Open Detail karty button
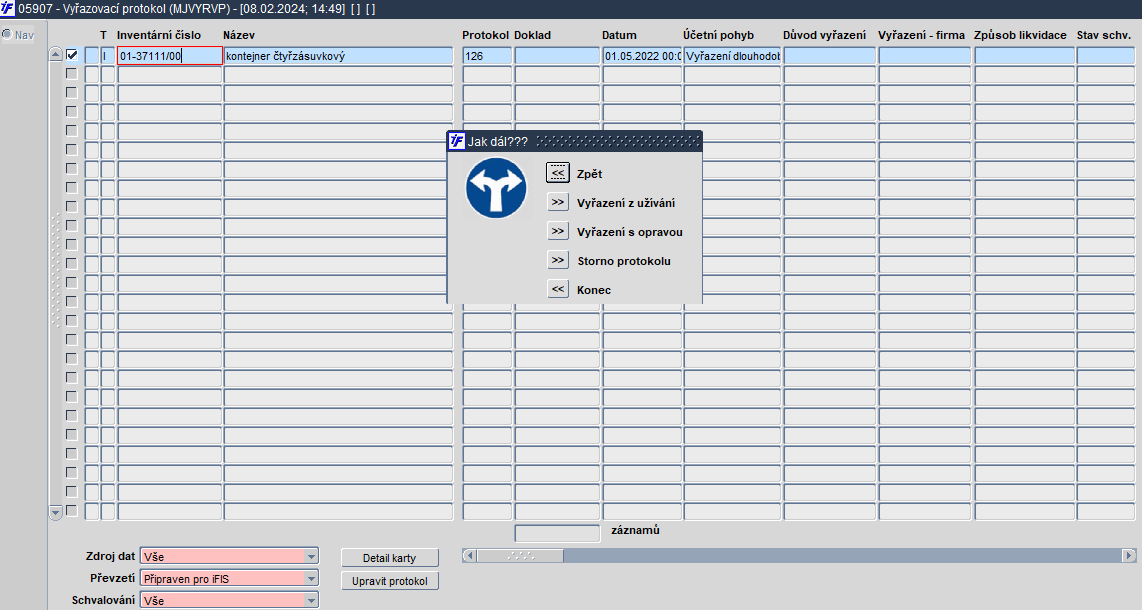 [x=390, y=558]
